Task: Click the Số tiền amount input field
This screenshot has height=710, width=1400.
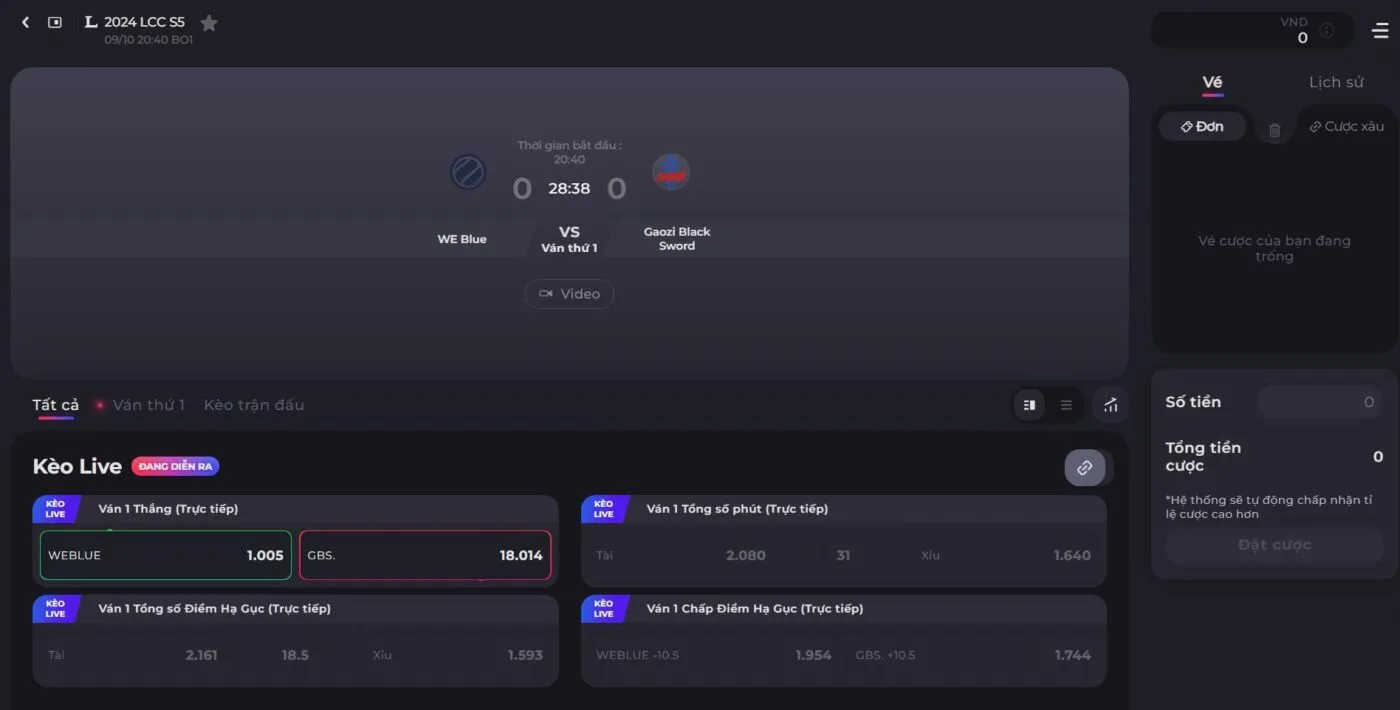Action: pos(1320,401)
